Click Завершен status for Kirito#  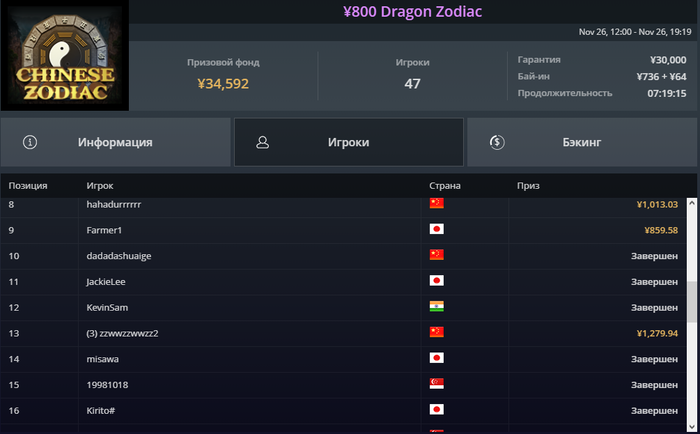click(x=654, y=411)
